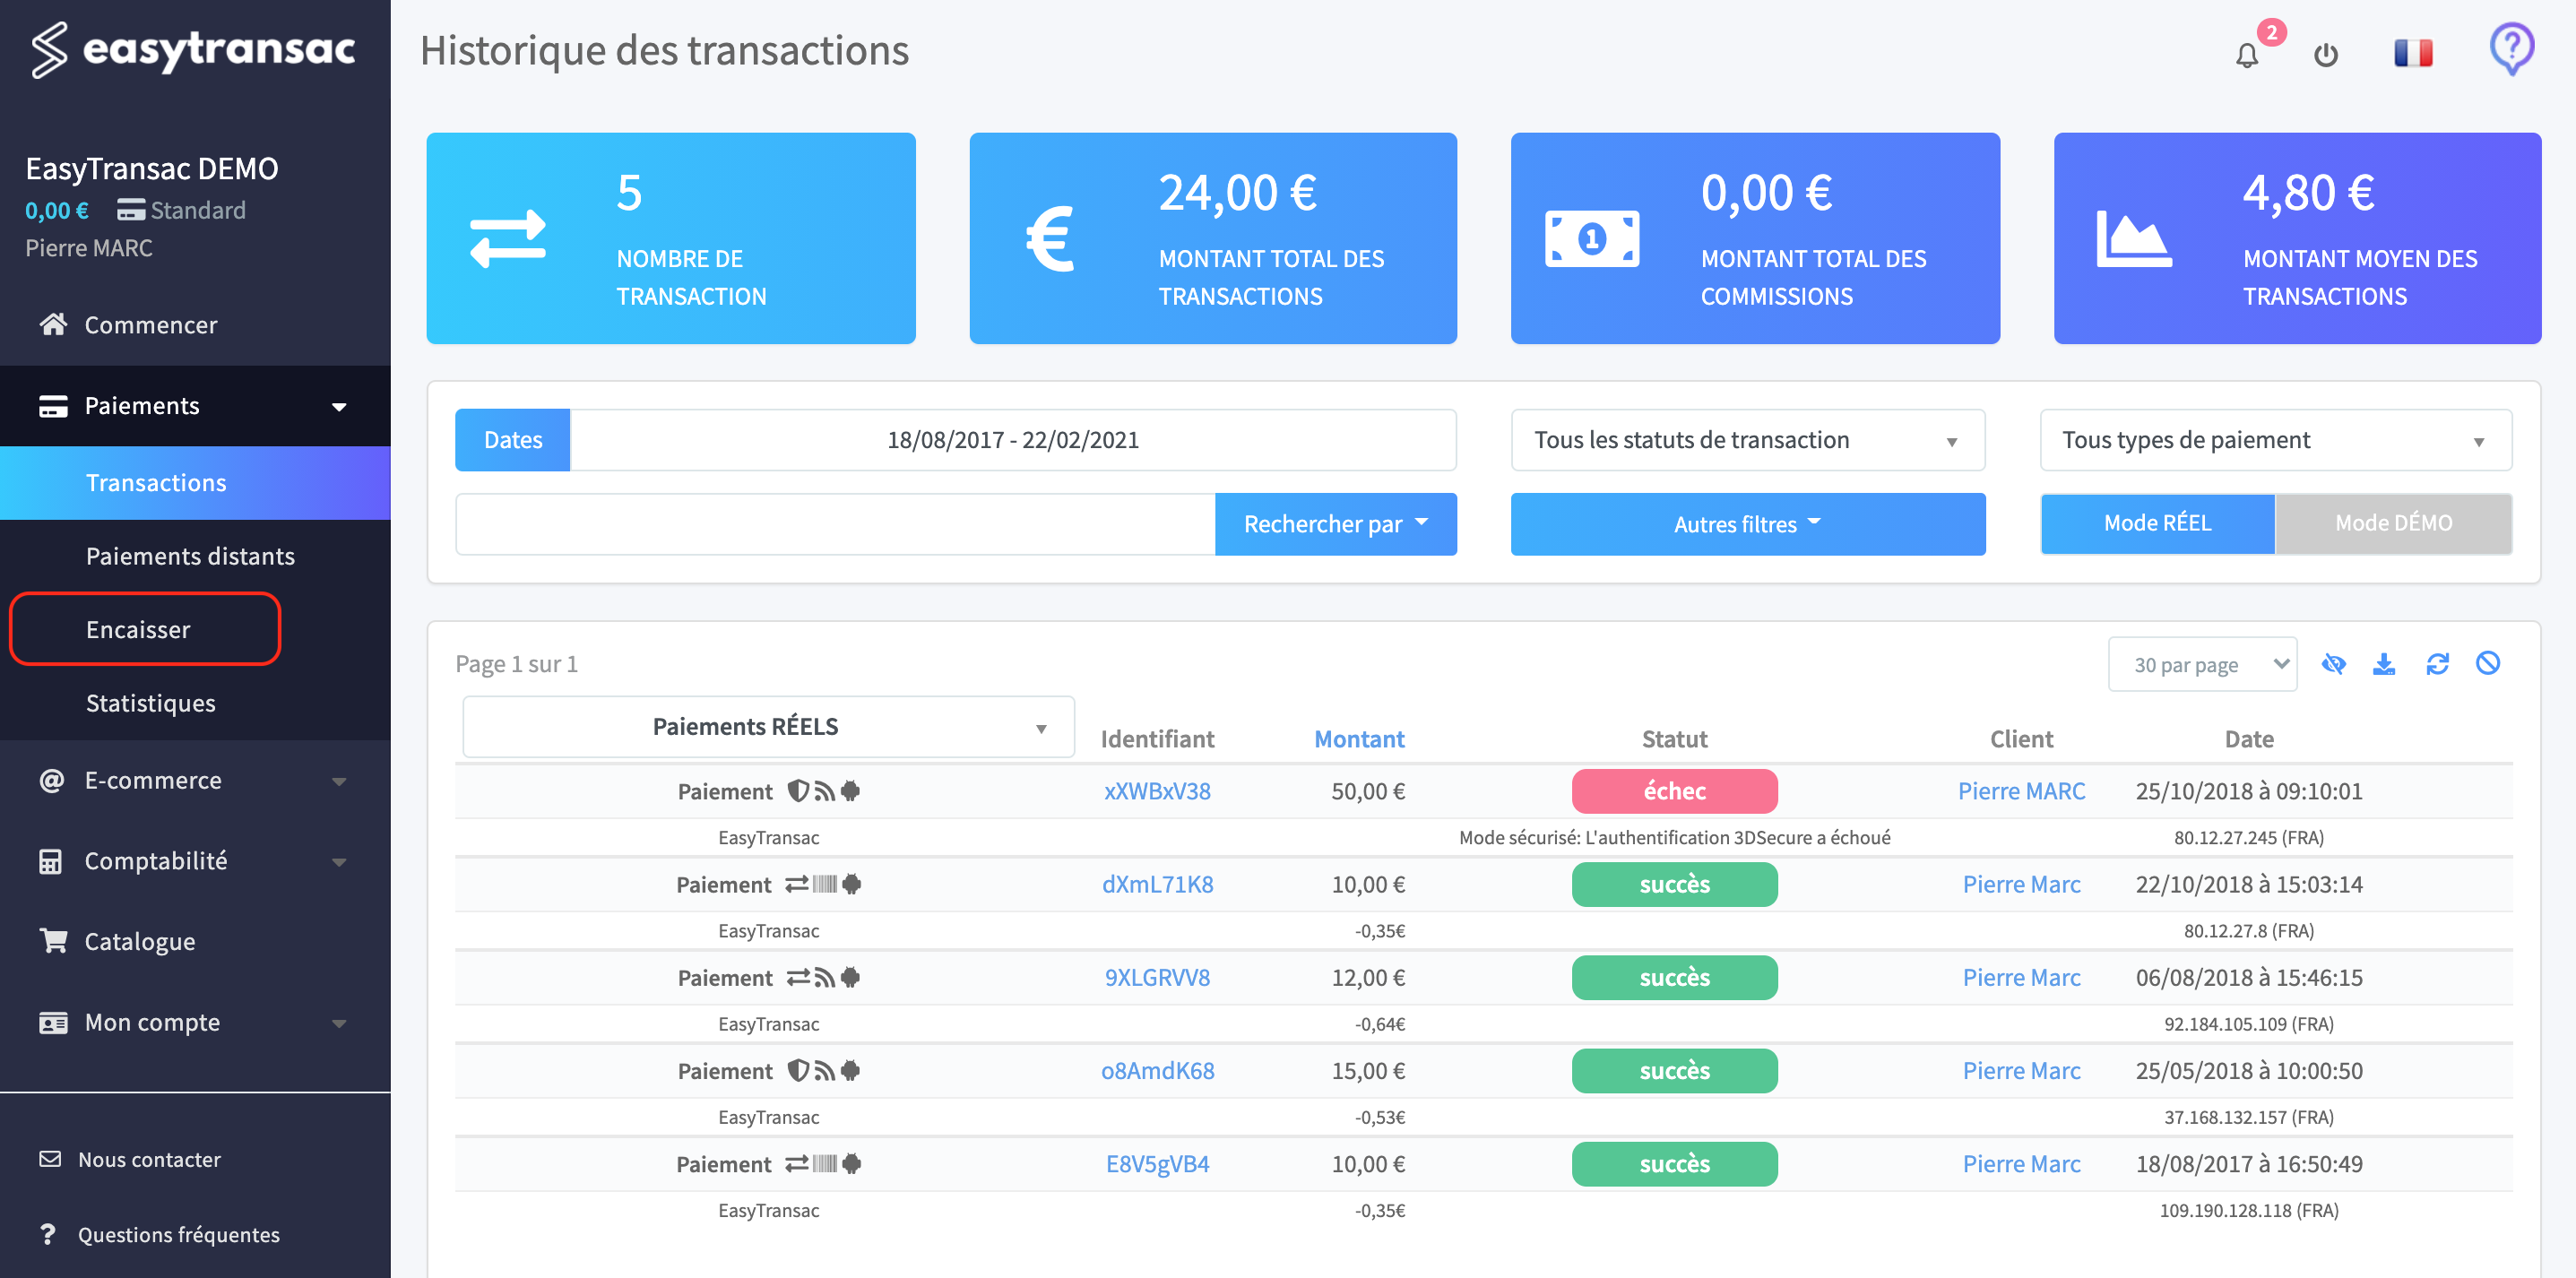Open the Transactions submenu item
The image size is (2576, 1278).
pyautogui.click(x=195, y=483)
